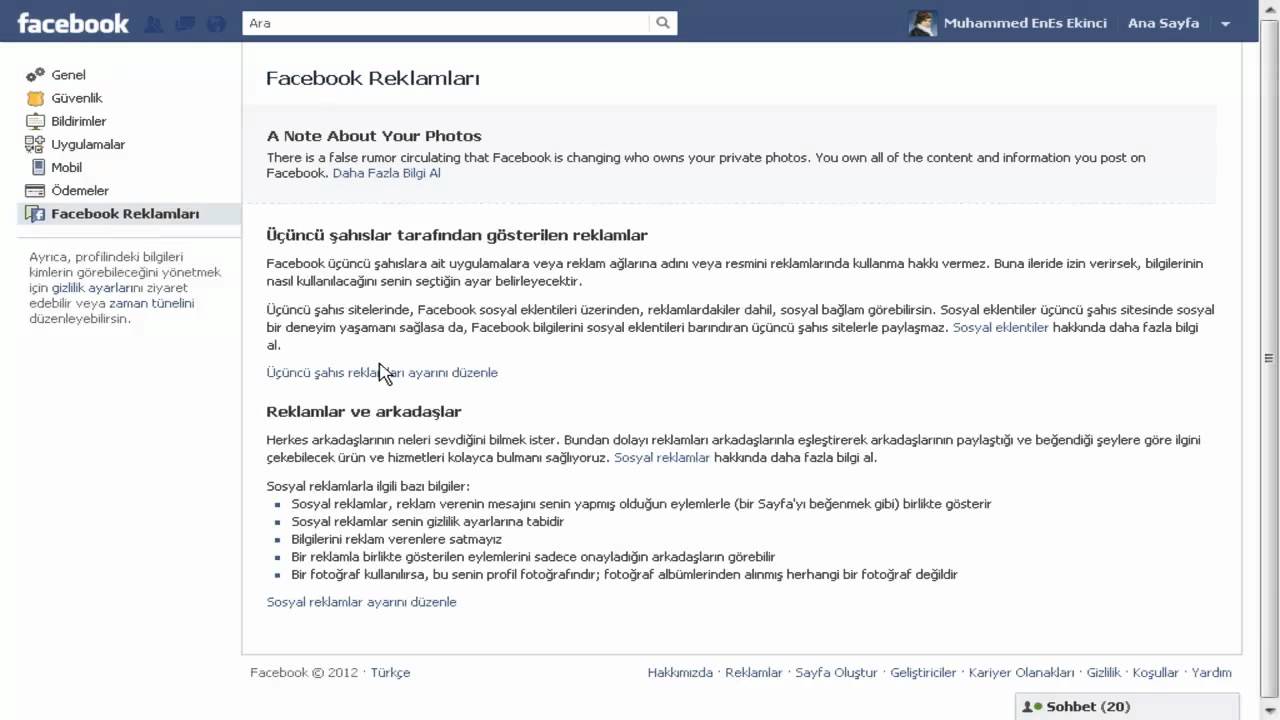The height and width of the screenshot is (720, 1280).
Task: Click the profile picture thumbnail in header
Action: pyautogui.click(x=923, y=23)
